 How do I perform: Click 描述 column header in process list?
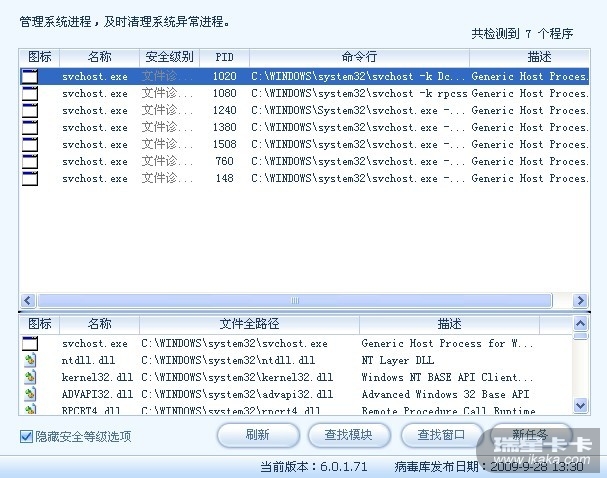point(530,57)
